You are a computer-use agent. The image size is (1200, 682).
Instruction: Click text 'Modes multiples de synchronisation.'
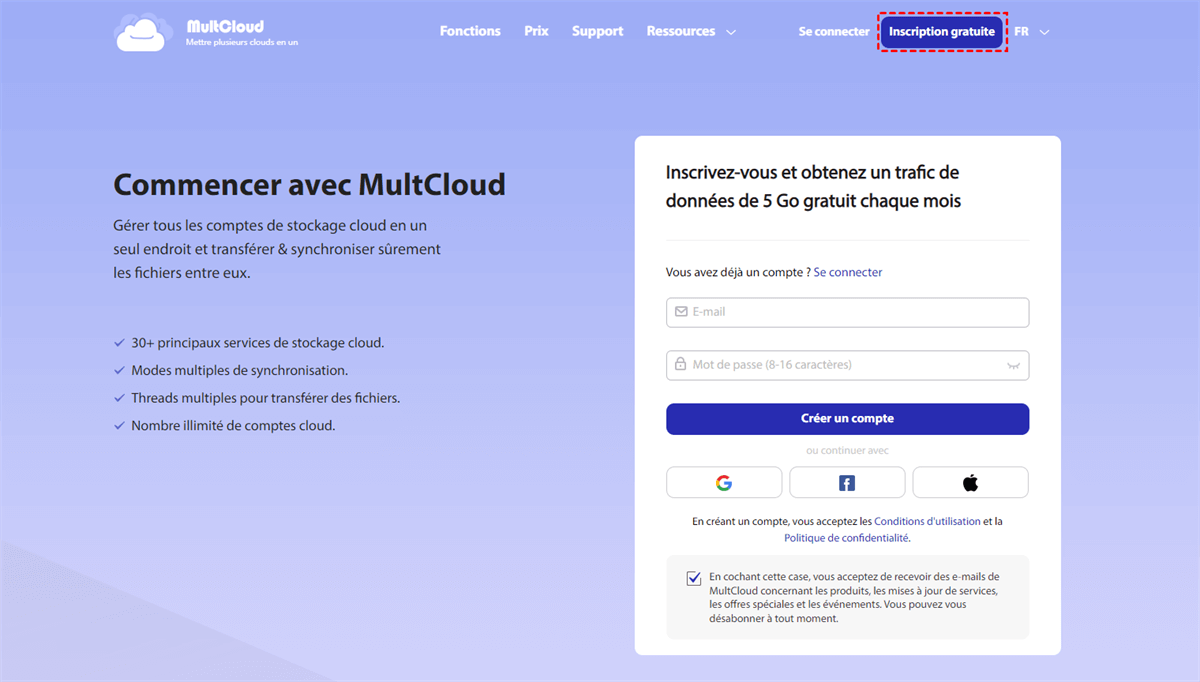tap(240, 370)
